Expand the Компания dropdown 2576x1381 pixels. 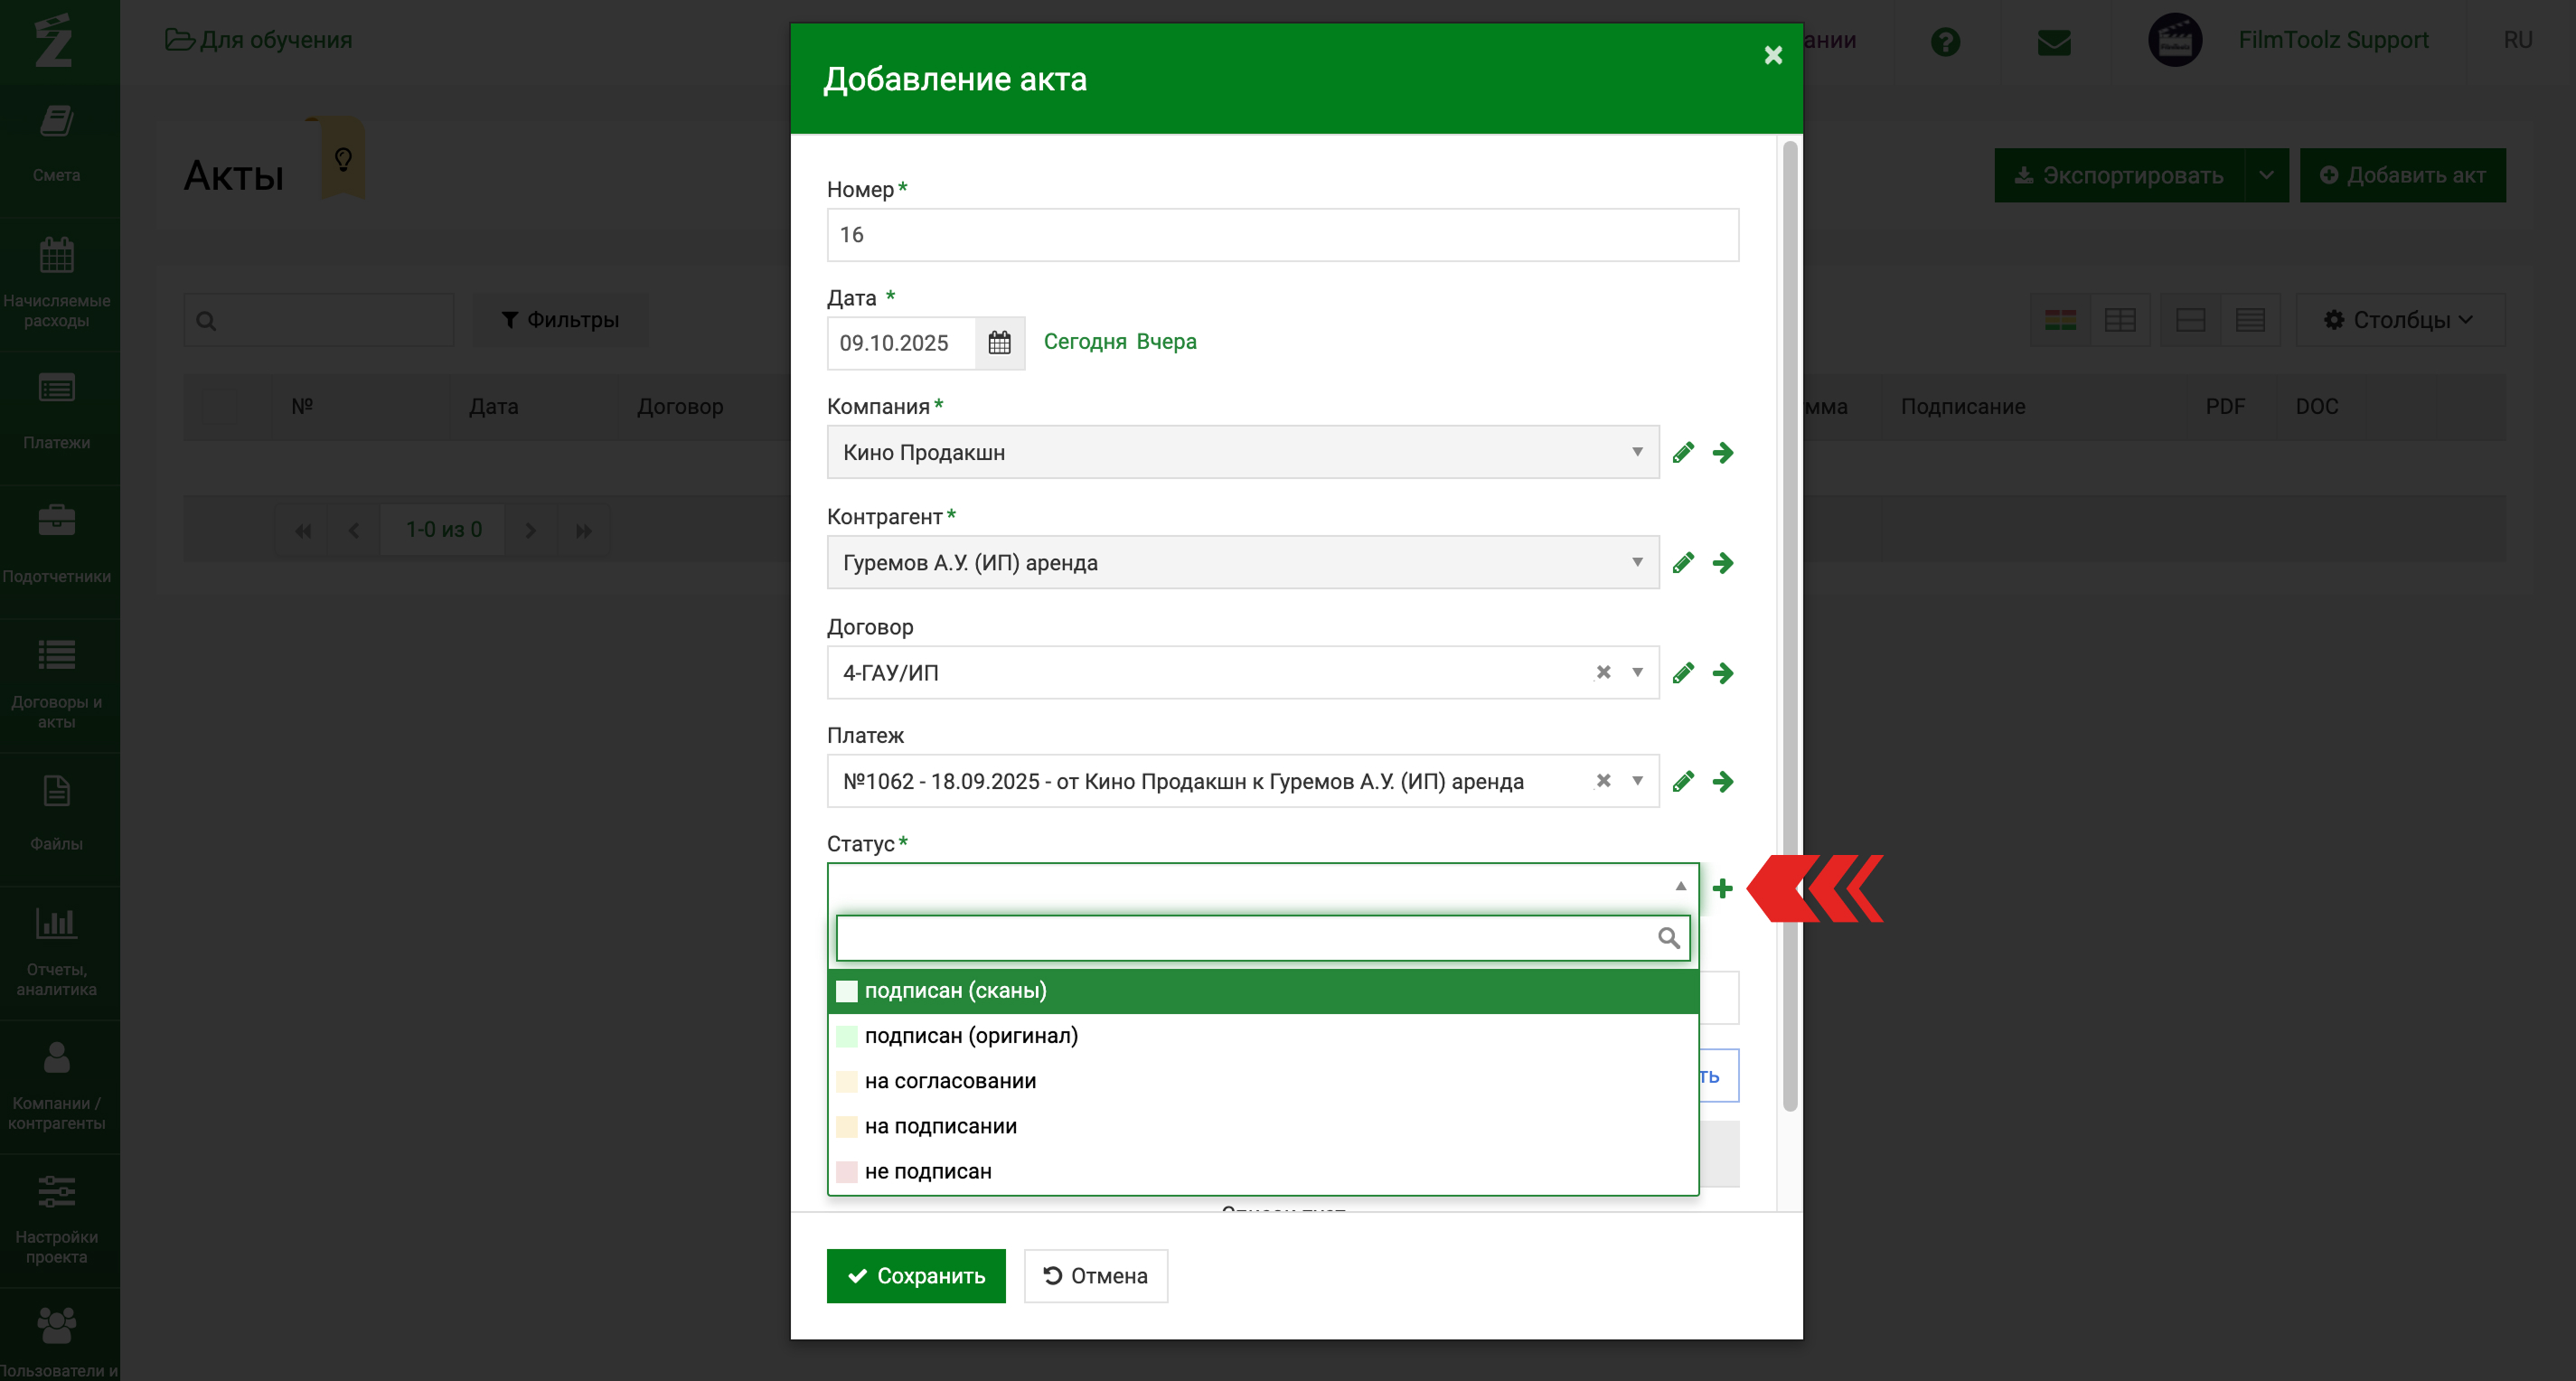tap(1637, 452)
